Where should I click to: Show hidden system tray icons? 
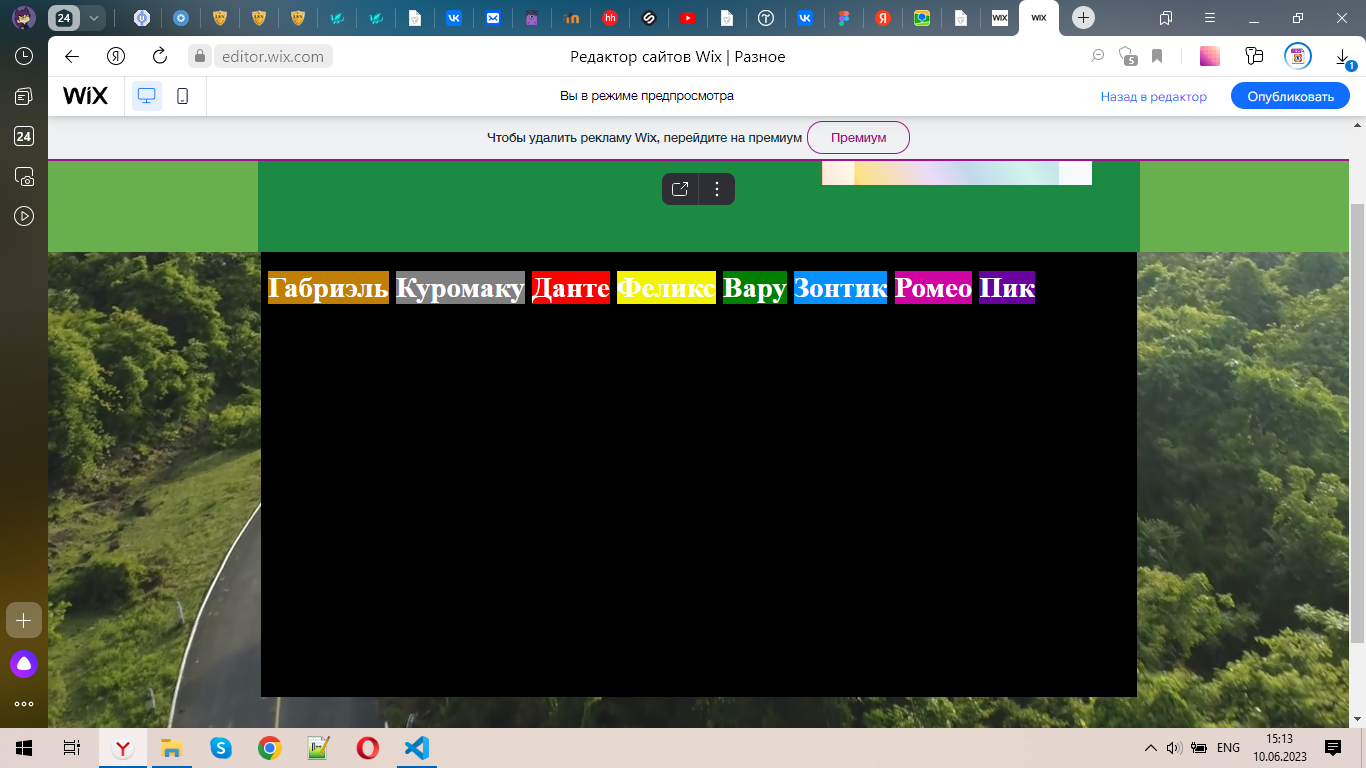coord(1149,748)
